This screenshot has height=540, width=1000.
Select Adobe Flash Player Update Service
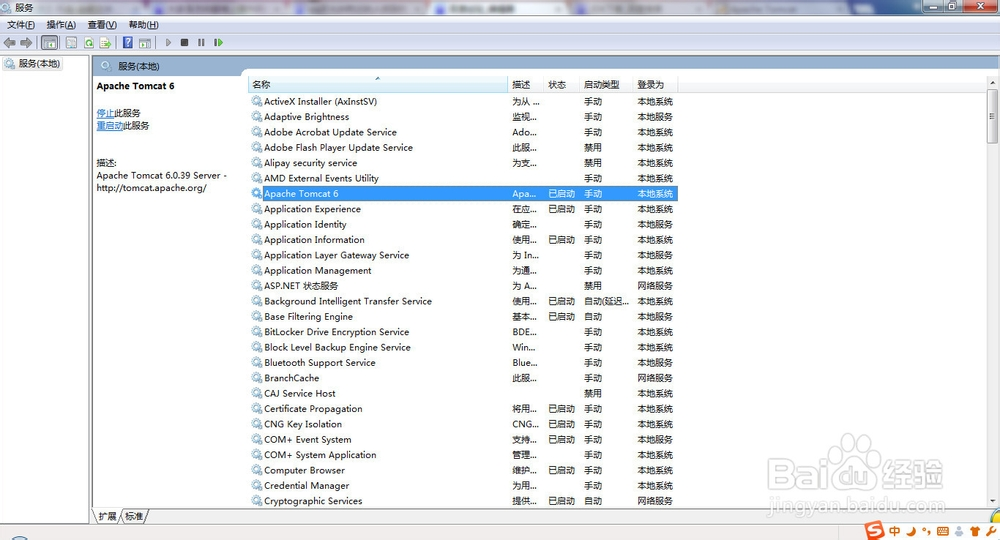click(462, 147)
